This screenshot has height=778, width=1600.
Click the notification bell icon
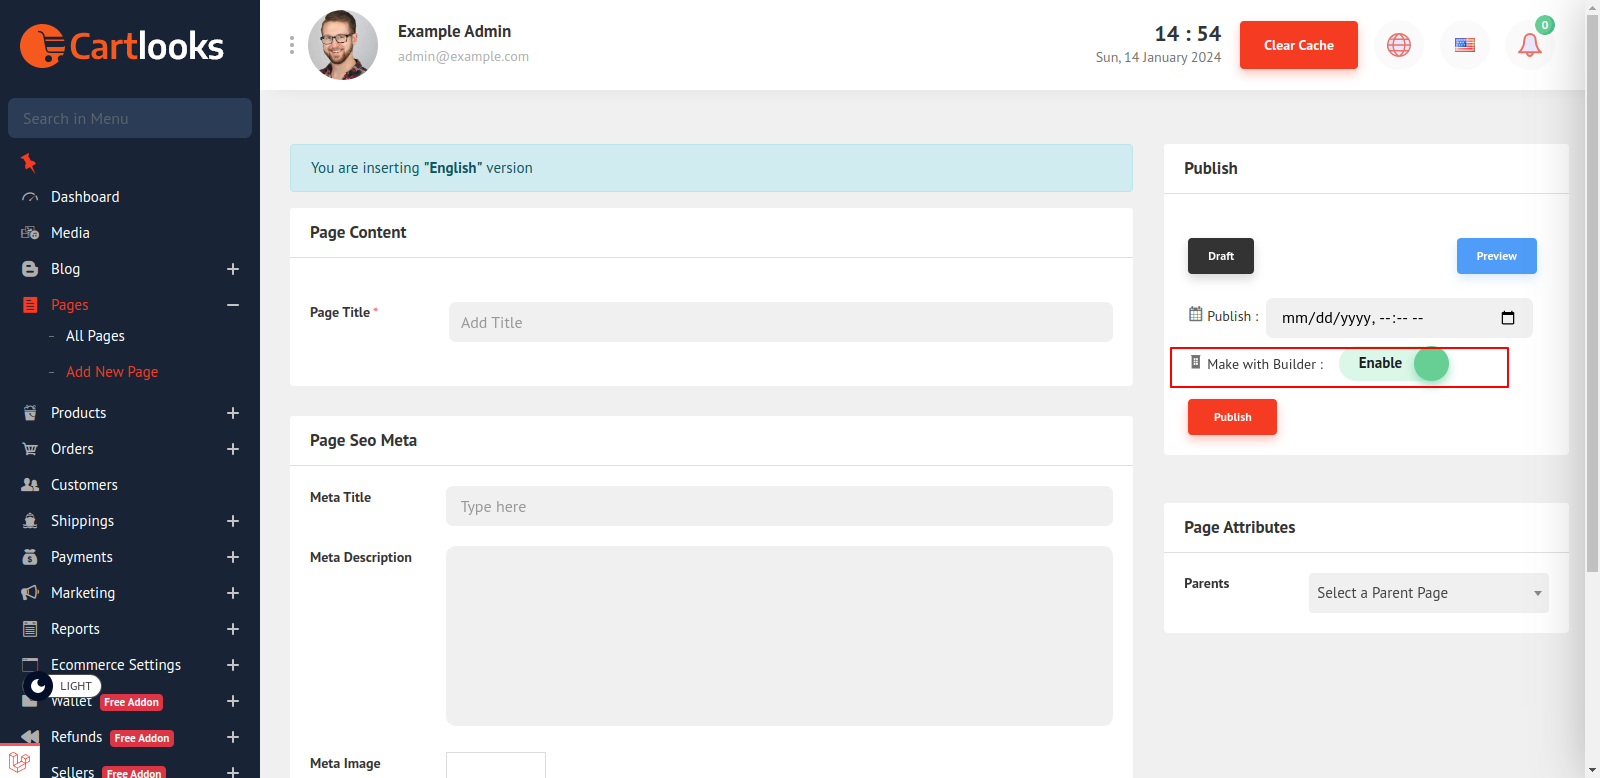[x=1529, y=45]
